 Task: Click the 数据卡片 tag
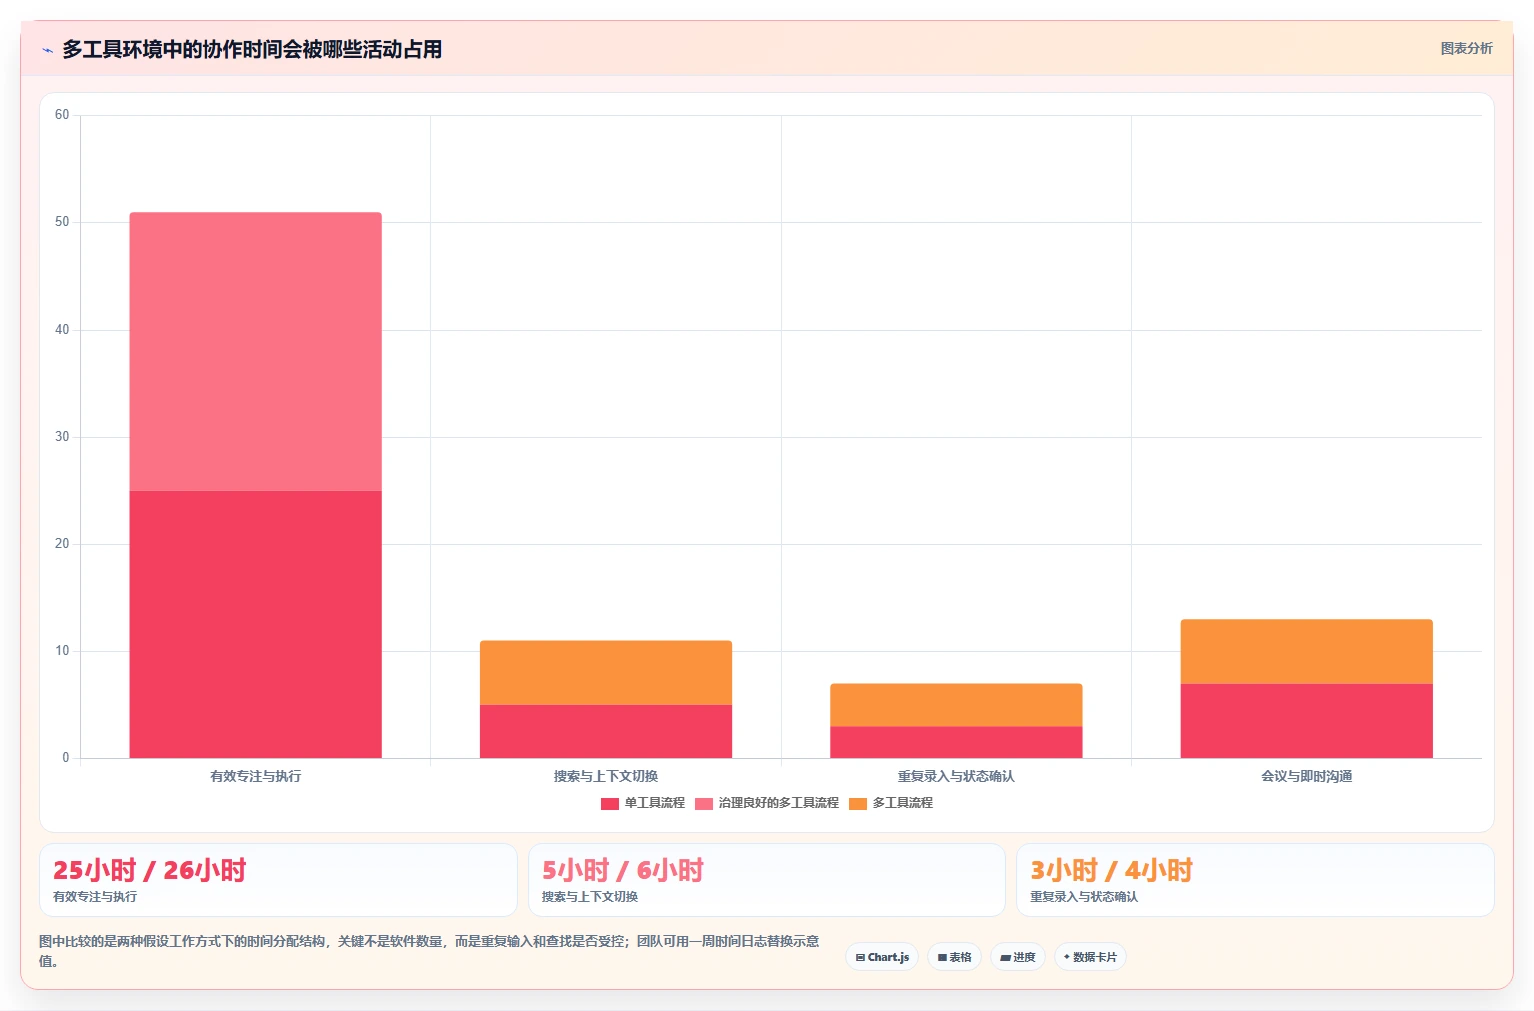click(x=1090, y=957)
